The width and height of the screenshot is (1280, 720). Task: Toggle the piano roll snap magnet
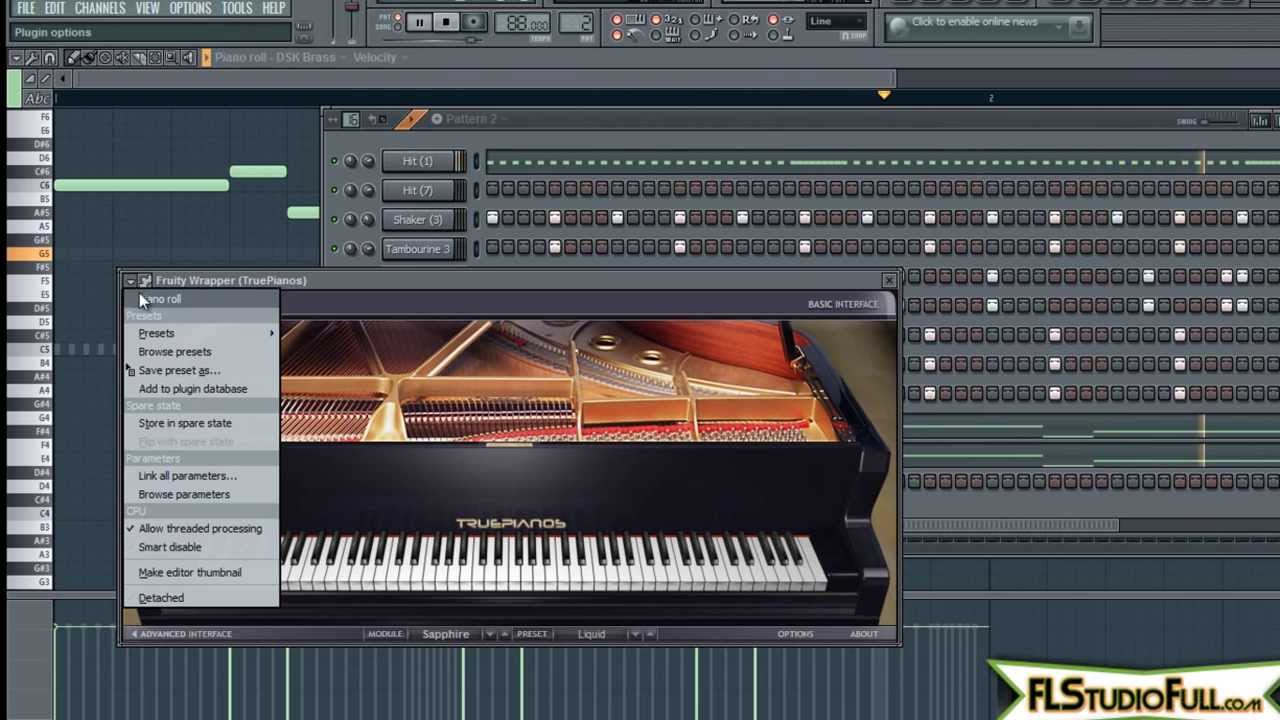[49, 58]
